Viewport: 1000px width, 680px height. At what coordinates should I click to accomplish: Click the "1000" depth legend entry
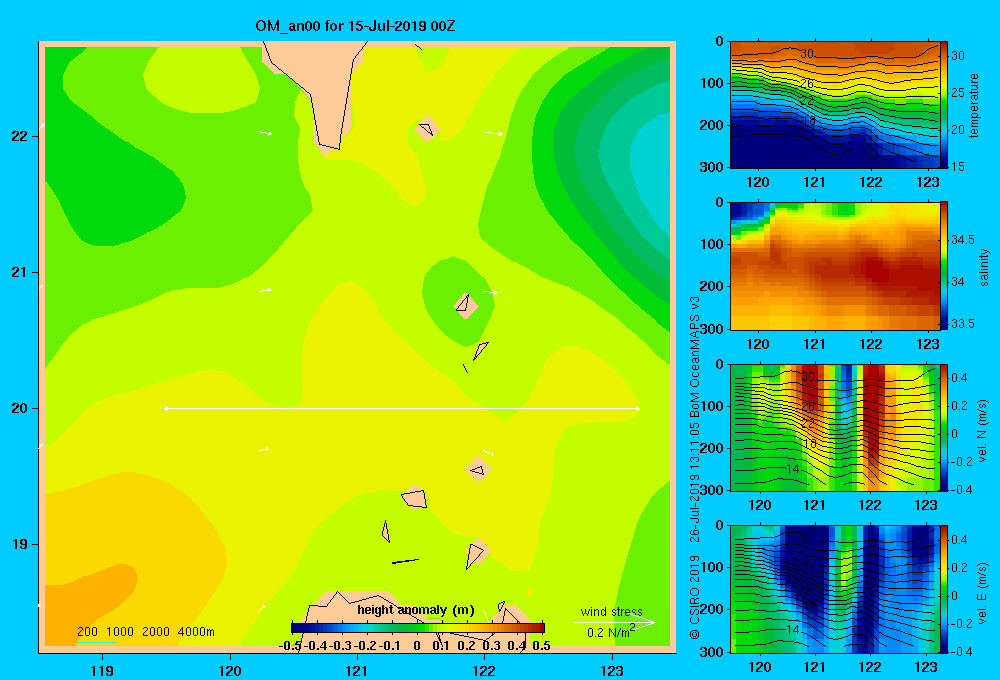click(x=119, y=632)
